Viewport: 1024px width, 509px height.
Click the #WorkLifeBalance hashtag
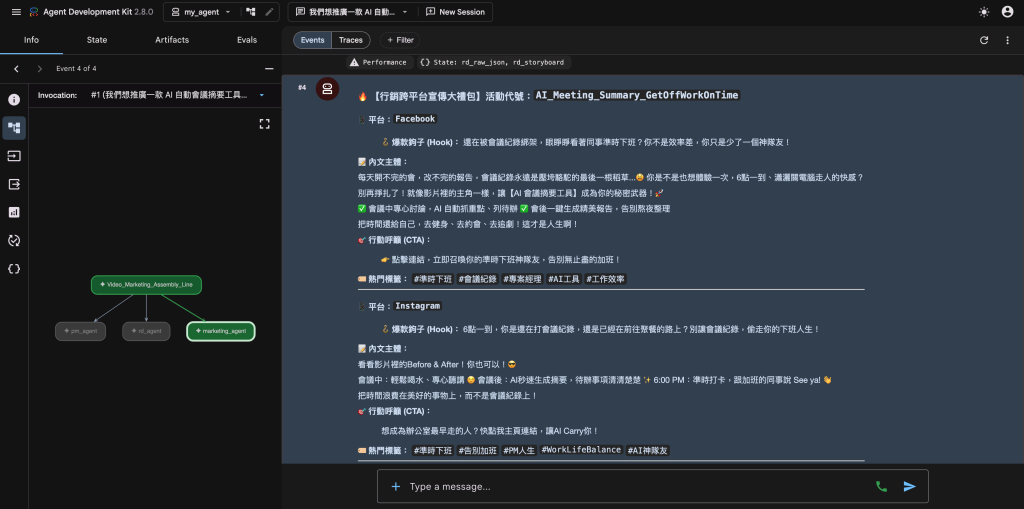click(x=581, y=450)
